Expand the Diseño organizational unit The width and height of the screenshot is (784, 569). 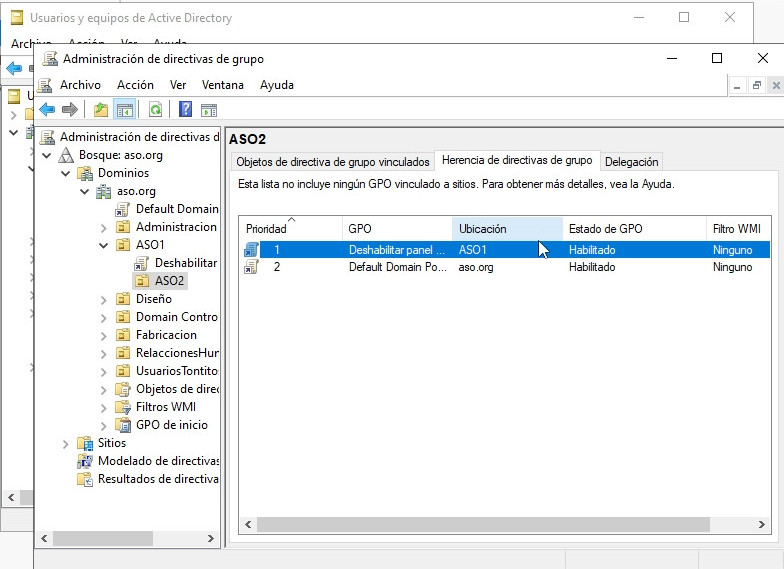coord(105,299)
